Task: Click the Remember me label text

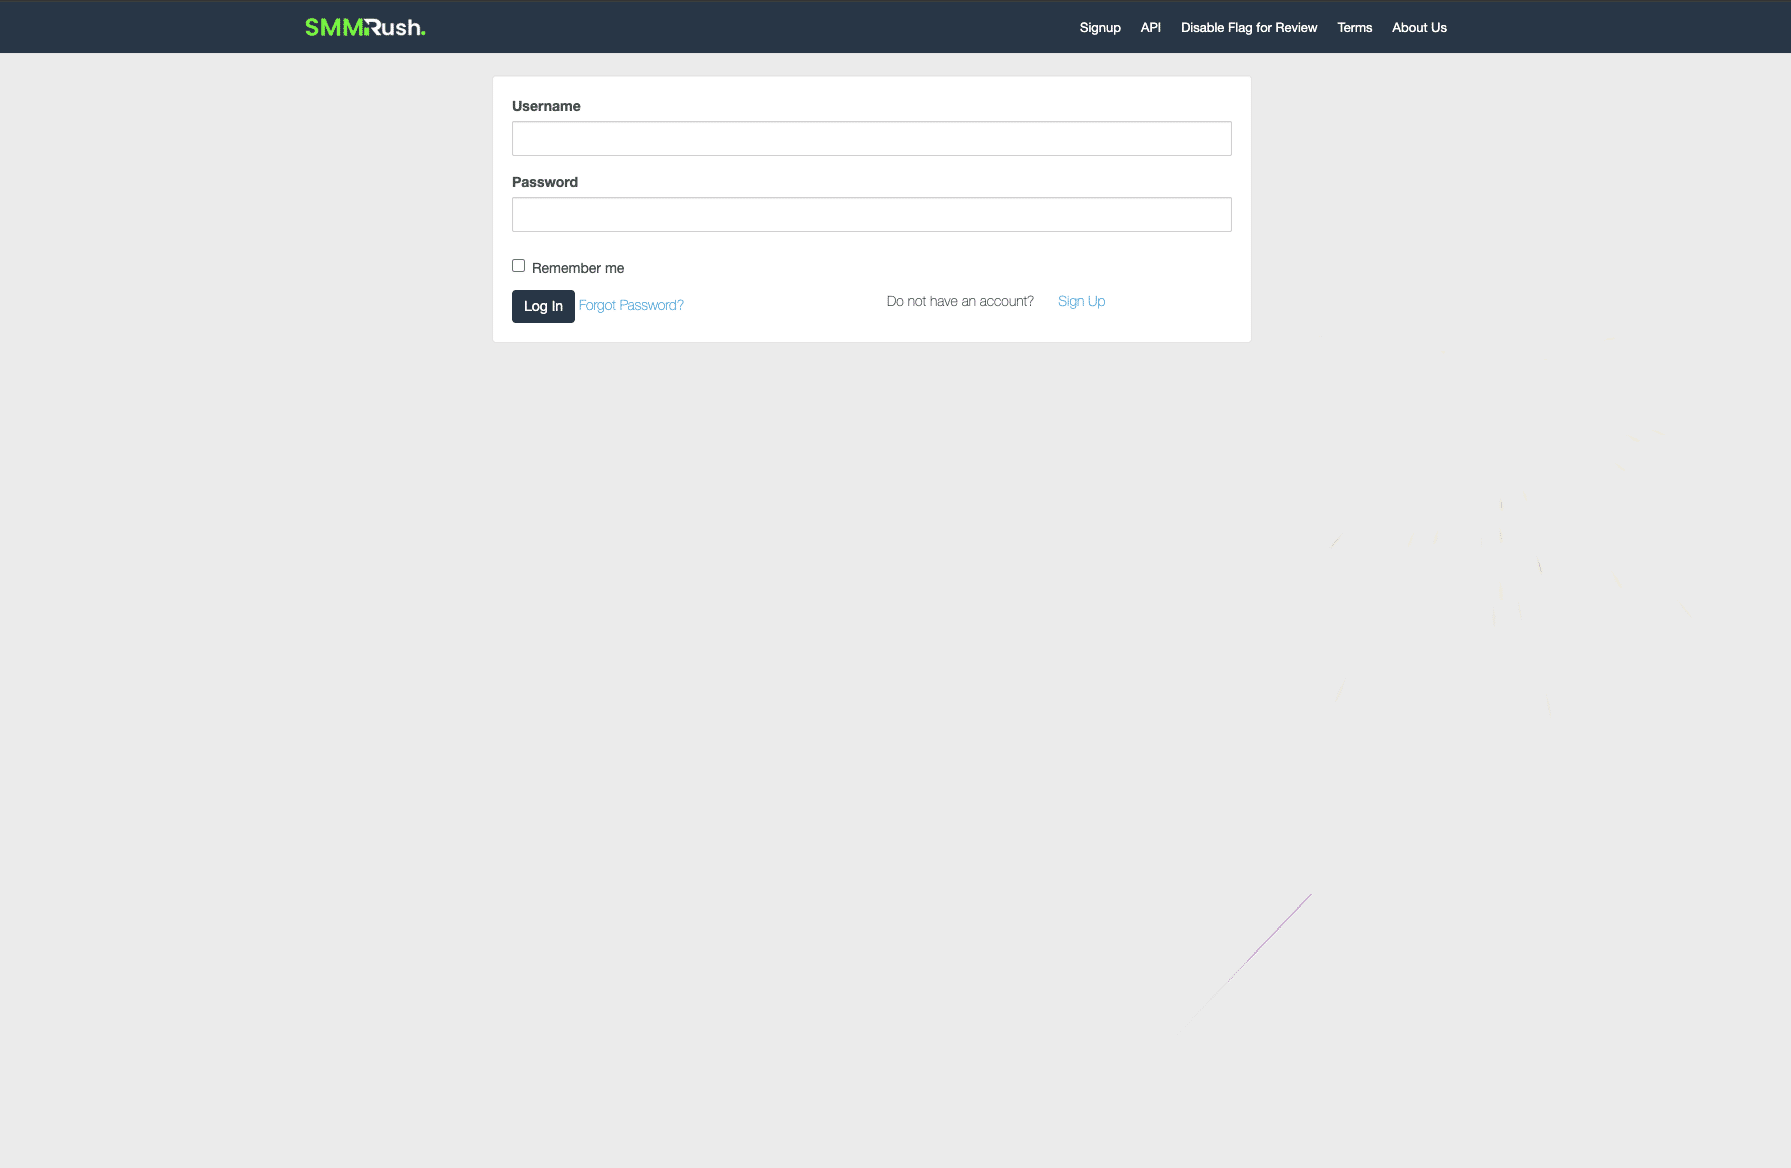Action: point(577,268)
